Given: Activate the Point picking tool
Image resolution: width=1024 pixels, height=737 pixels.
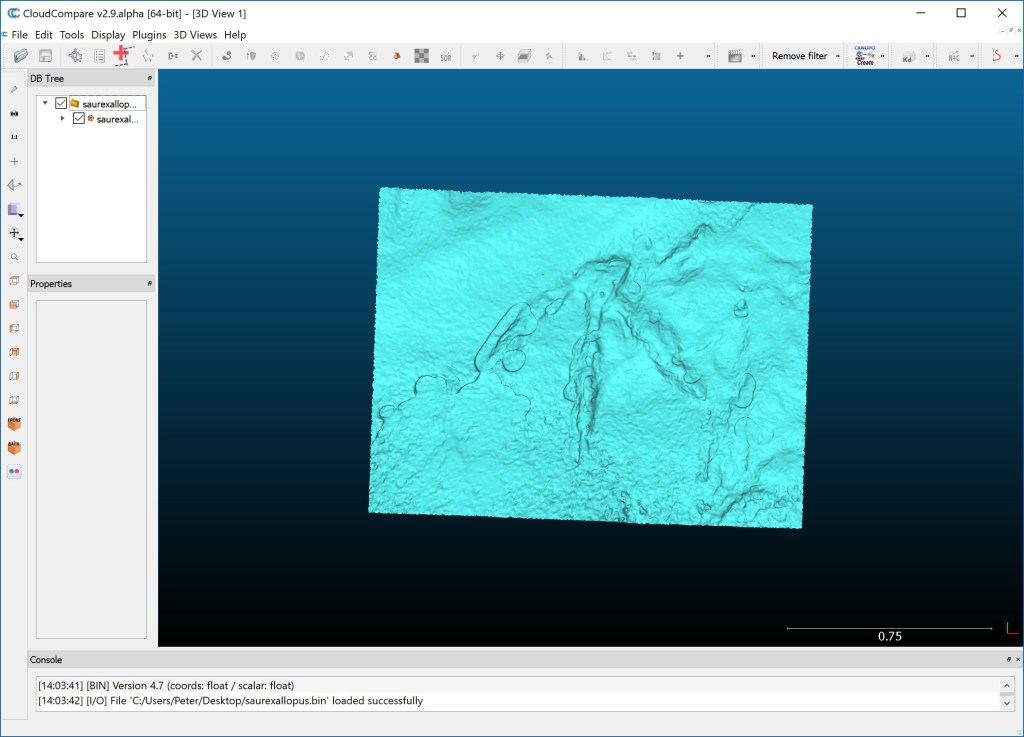Looking at the screenshot, I should (122, 55).
